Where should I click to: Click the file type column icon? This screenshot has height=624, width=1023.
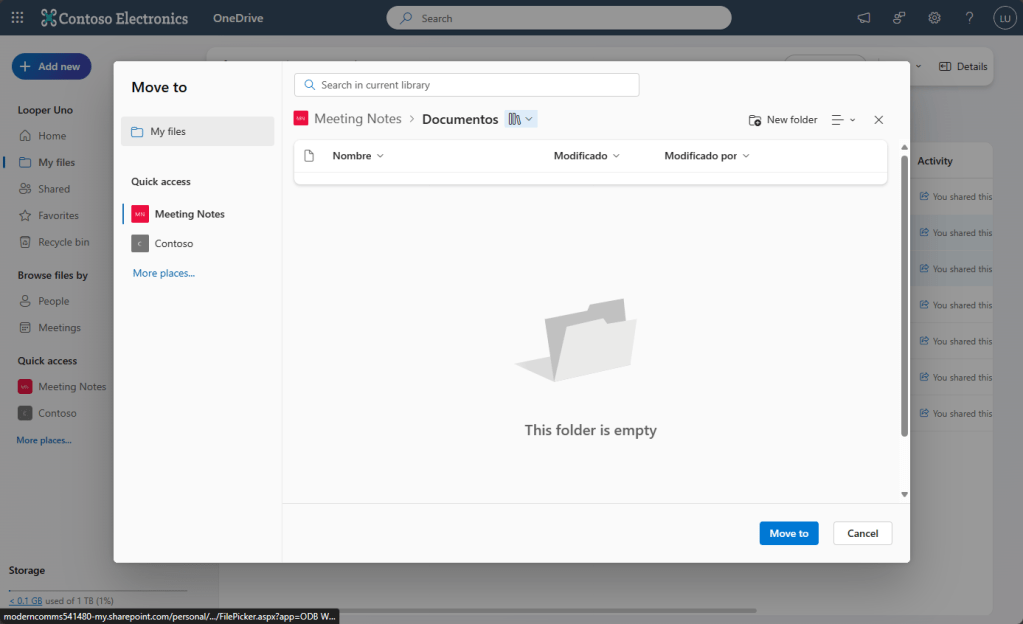point(309,156)
